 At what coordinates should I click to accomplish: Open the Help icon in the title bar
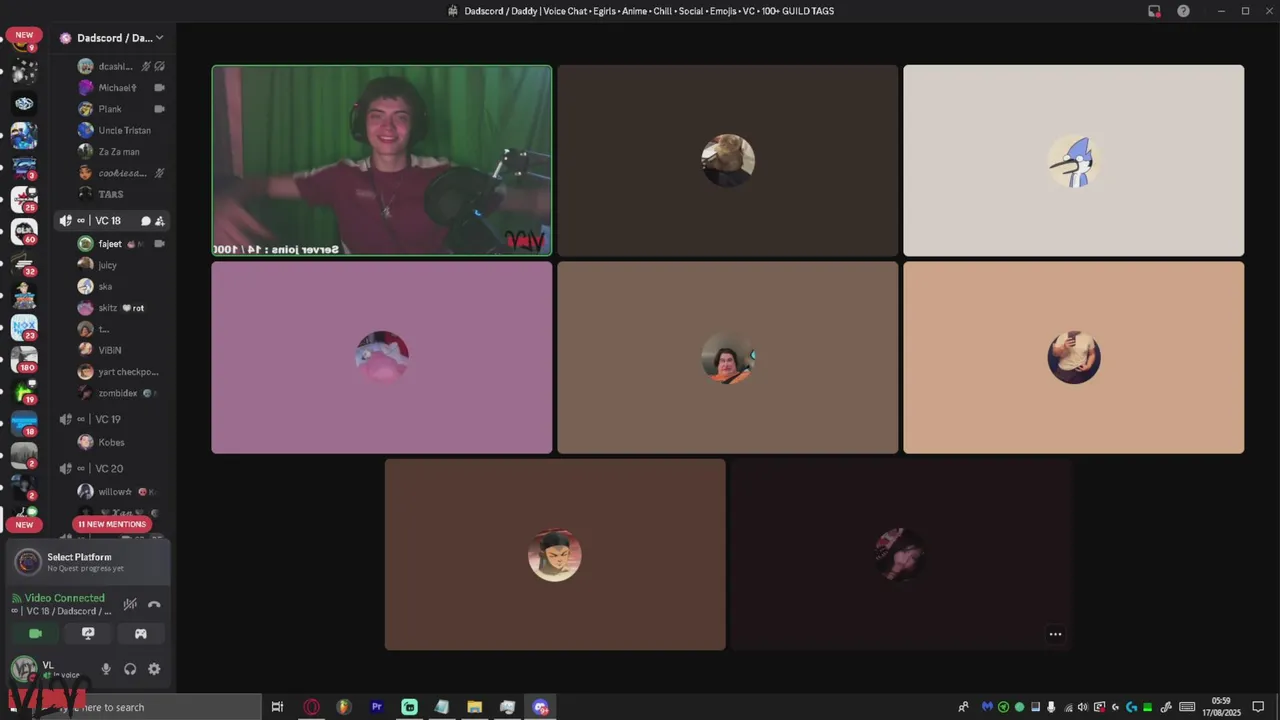pos(1184,11)
